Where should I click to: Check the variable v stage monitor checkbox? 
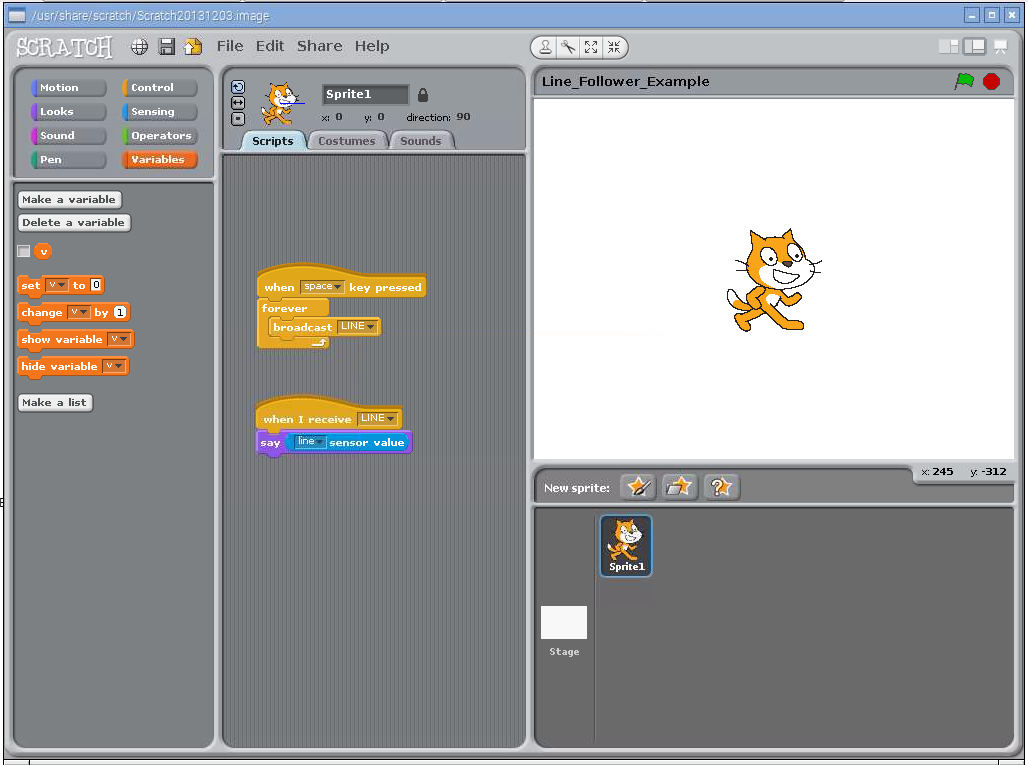coord(24,251)
